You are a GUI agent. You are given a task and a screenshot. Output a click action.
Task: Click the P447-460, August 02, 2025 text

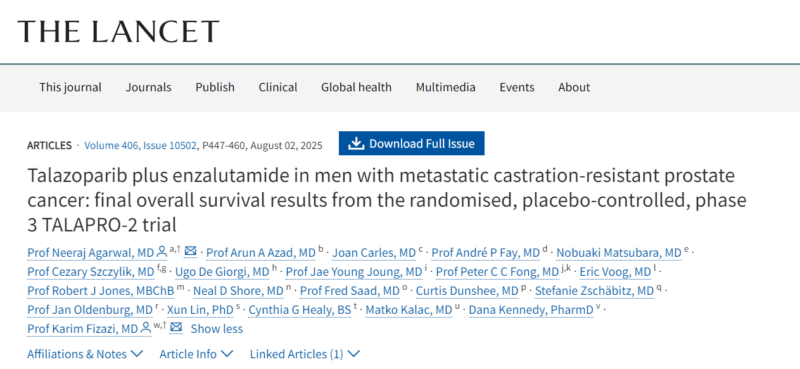[262, 145]
